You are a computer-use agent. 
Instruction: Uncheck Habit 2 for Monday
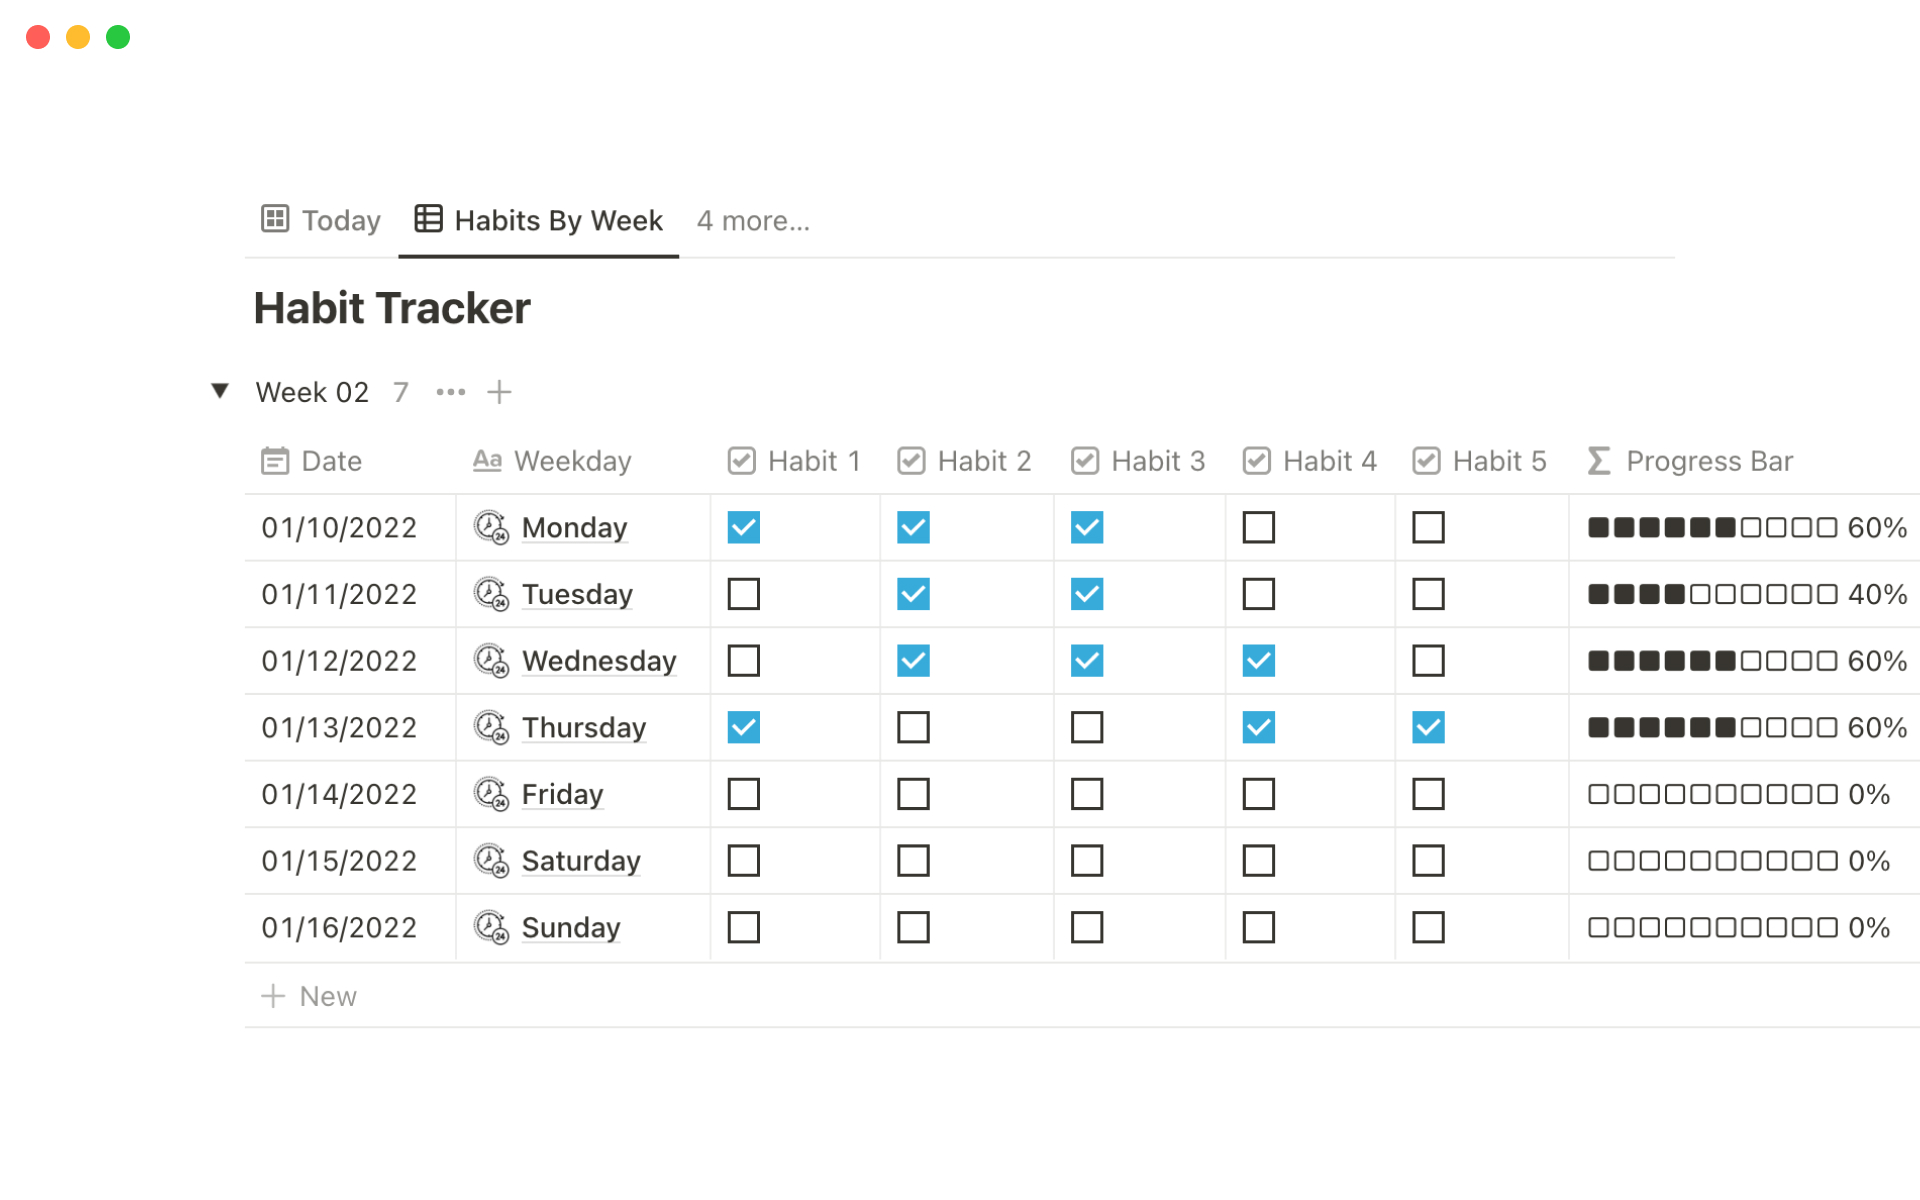[x=914, y=527]
